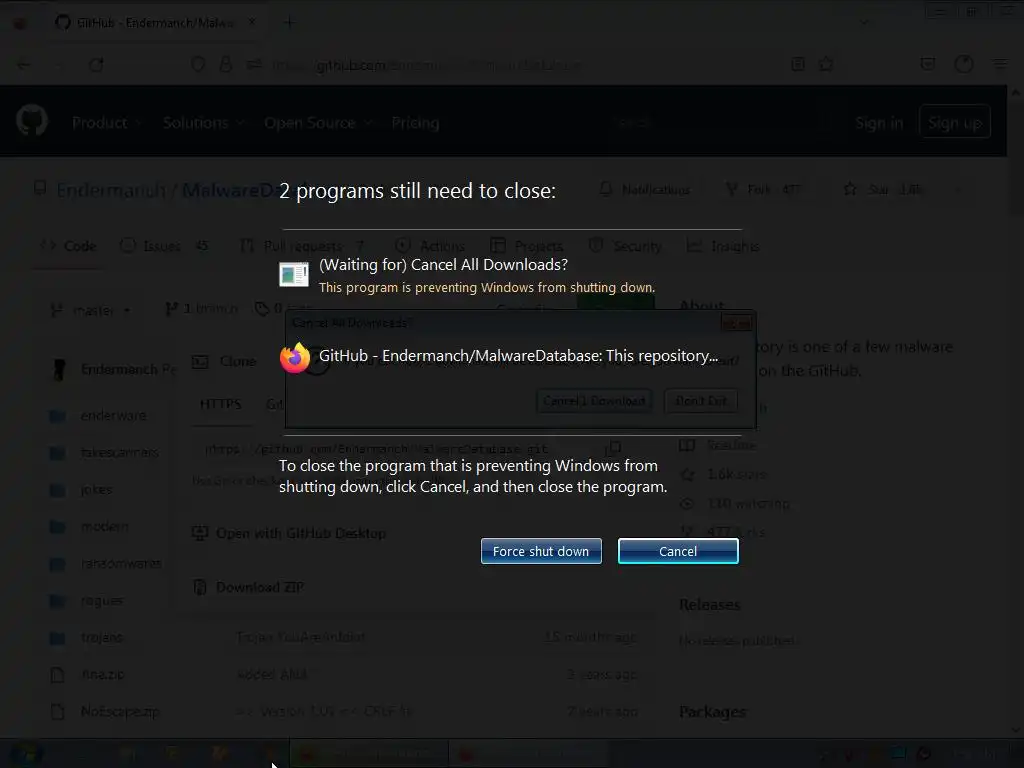Image resolution: width=1024 pixels, height=768 pixels.
Task: Click Download ZIP in the clone menu
Action: [x=249, y=587]
